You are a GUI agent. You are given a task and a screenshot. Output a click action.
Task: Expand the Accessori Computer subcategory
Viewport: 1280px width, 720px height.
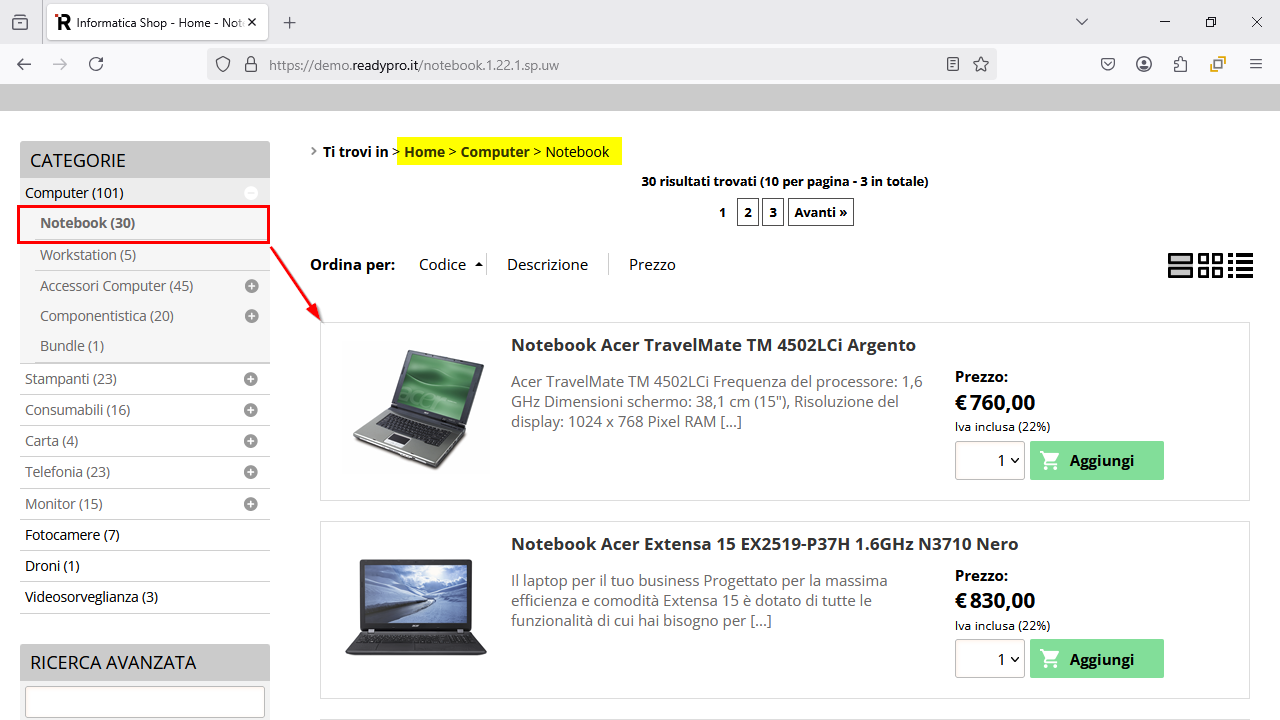[251, 286]
